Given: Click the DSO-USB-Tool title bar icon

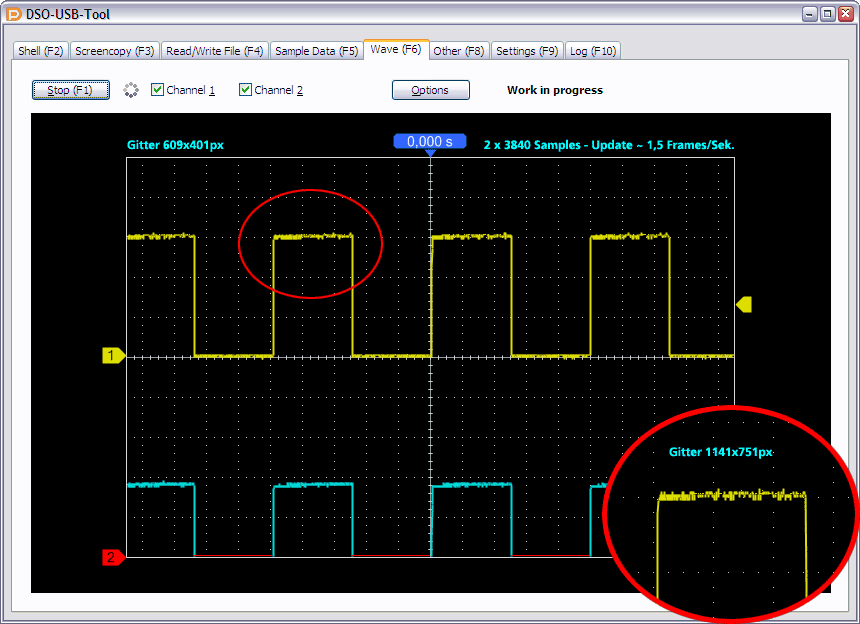Looking at the screenshot, I should tap(14, 14).
